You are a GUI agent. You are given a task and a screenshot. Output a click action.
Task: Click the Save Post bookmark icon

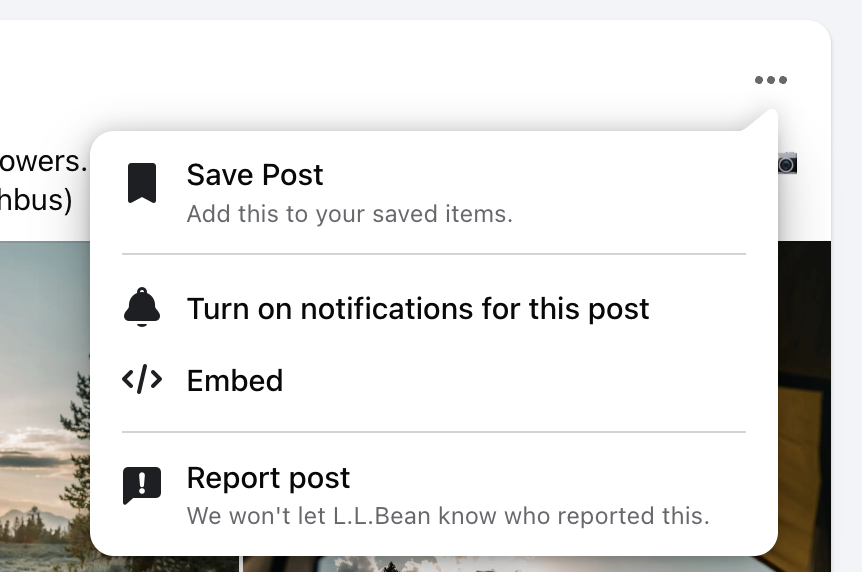142,183
